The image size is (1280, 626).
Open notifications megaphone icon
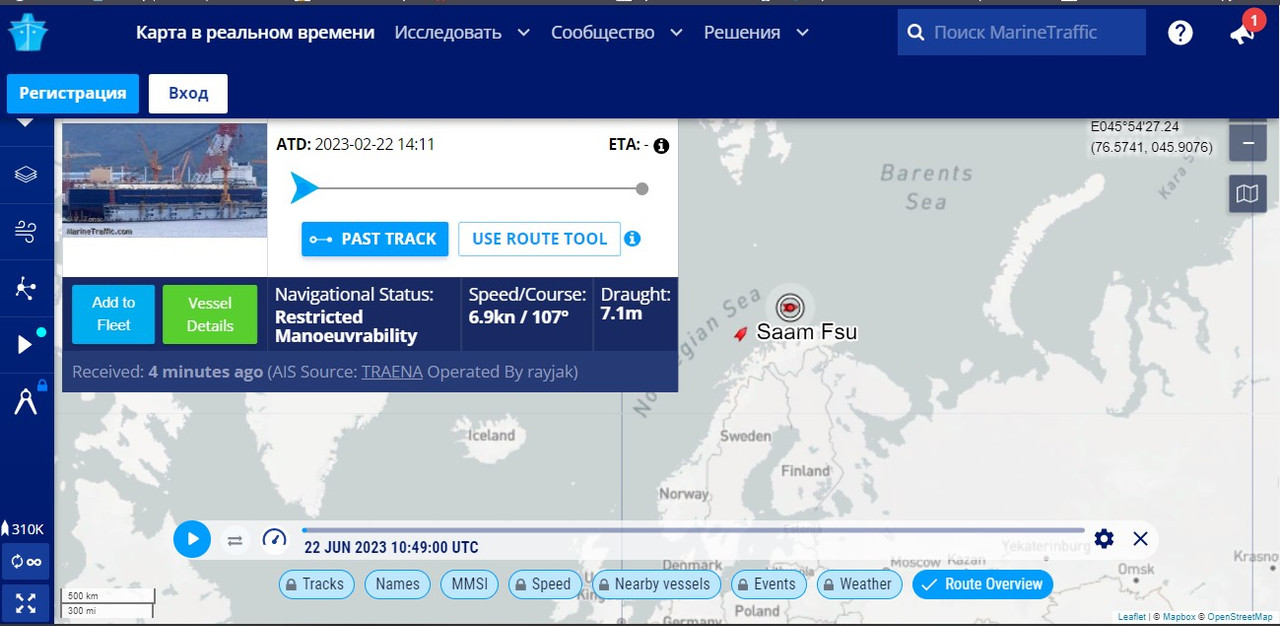[x=1242, y=32]
